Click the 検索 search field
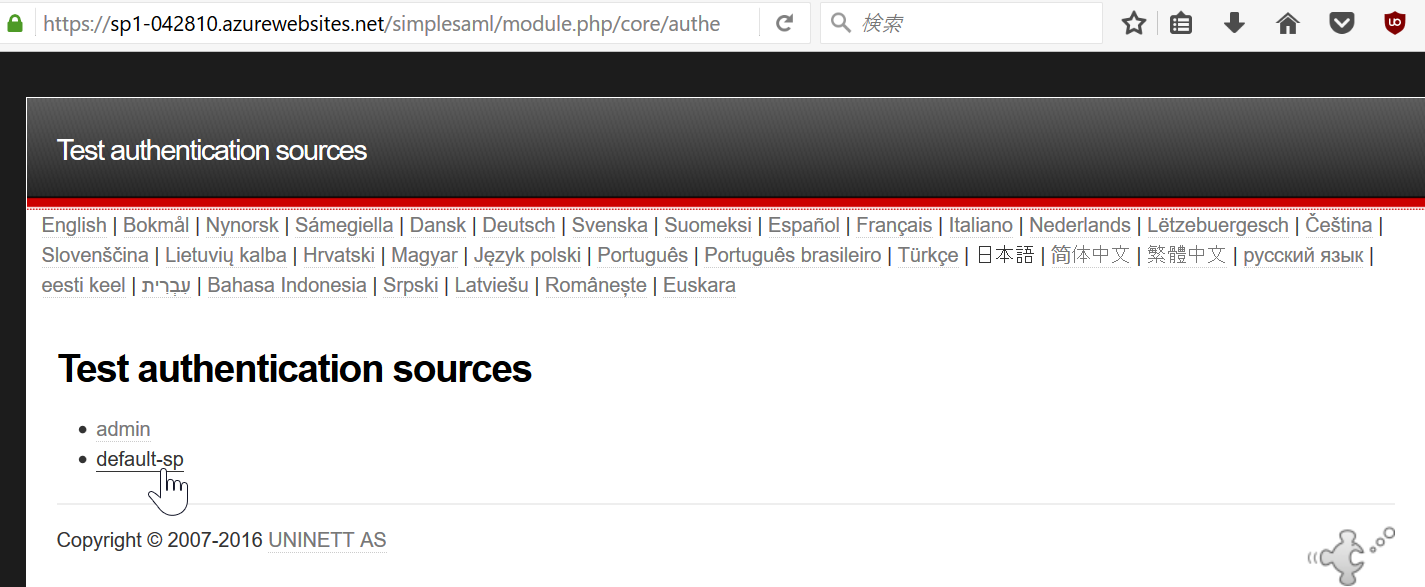Viewport: 1425px width, 587px height. (960, 22)
